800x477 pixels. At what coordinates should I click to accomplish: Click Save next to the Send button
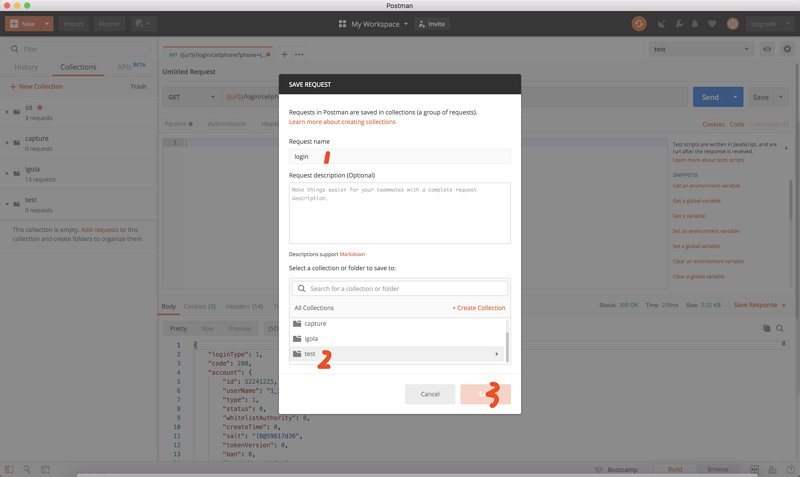pos(760,97)
